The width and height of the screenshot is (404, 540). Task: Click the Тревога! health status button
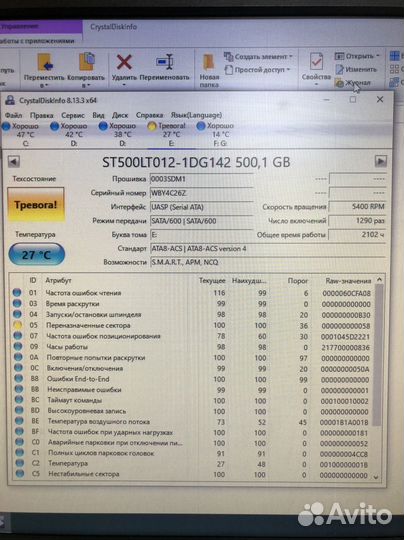(36, 205)
